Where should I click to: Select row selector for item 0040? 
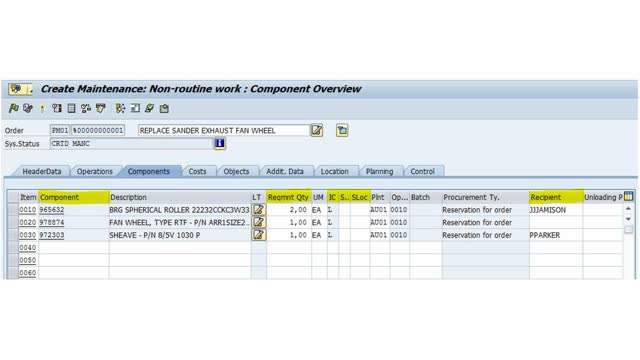coord(13,248)
